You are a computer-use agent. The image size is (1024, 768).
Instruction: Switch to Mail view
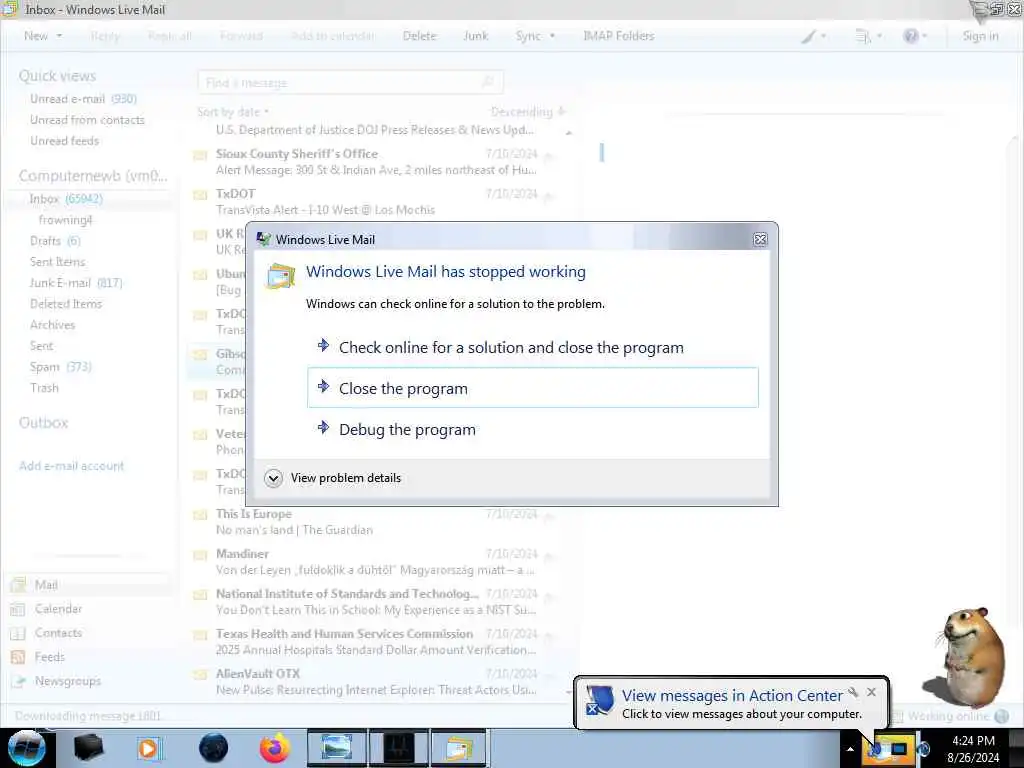click(46, 585)
